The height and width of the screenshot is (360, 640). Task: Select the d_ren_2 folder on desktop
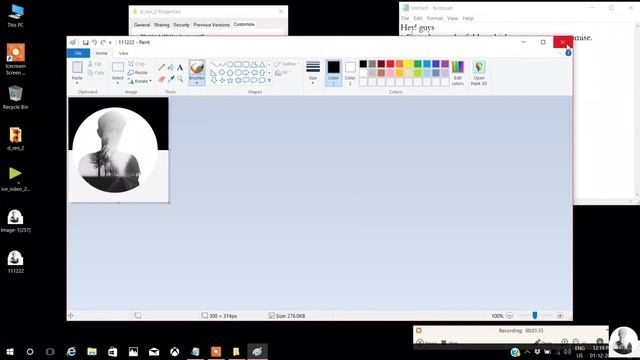coord(16,139)
